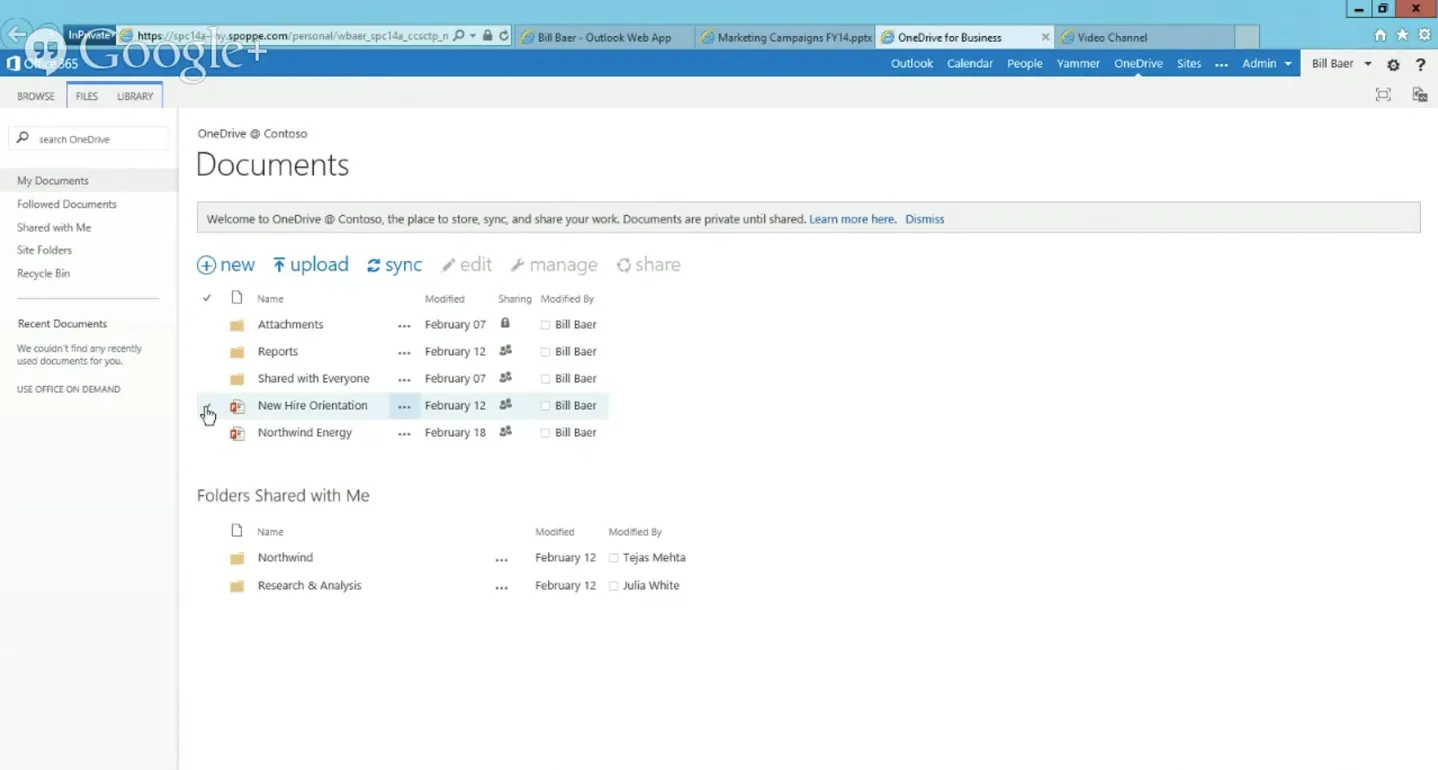This screenshot has width=1438, height=770.
Task: Toggle the select-all checkmark in header
Action: [x=207, y=298]
